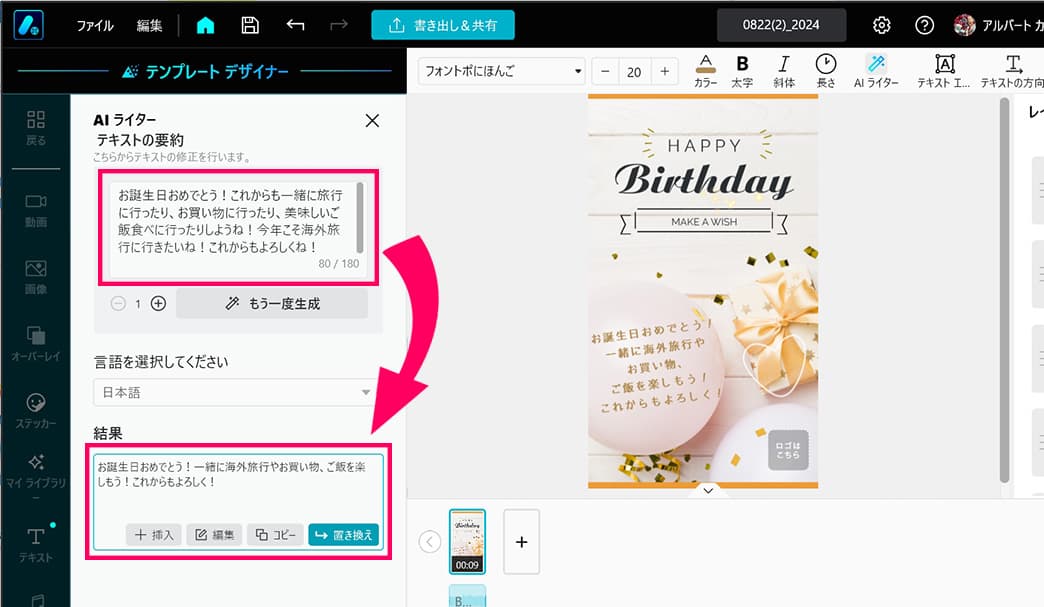Click the もう一度生成 button
The height and width of the screenshot is (607, 1044).
[272, 304]
